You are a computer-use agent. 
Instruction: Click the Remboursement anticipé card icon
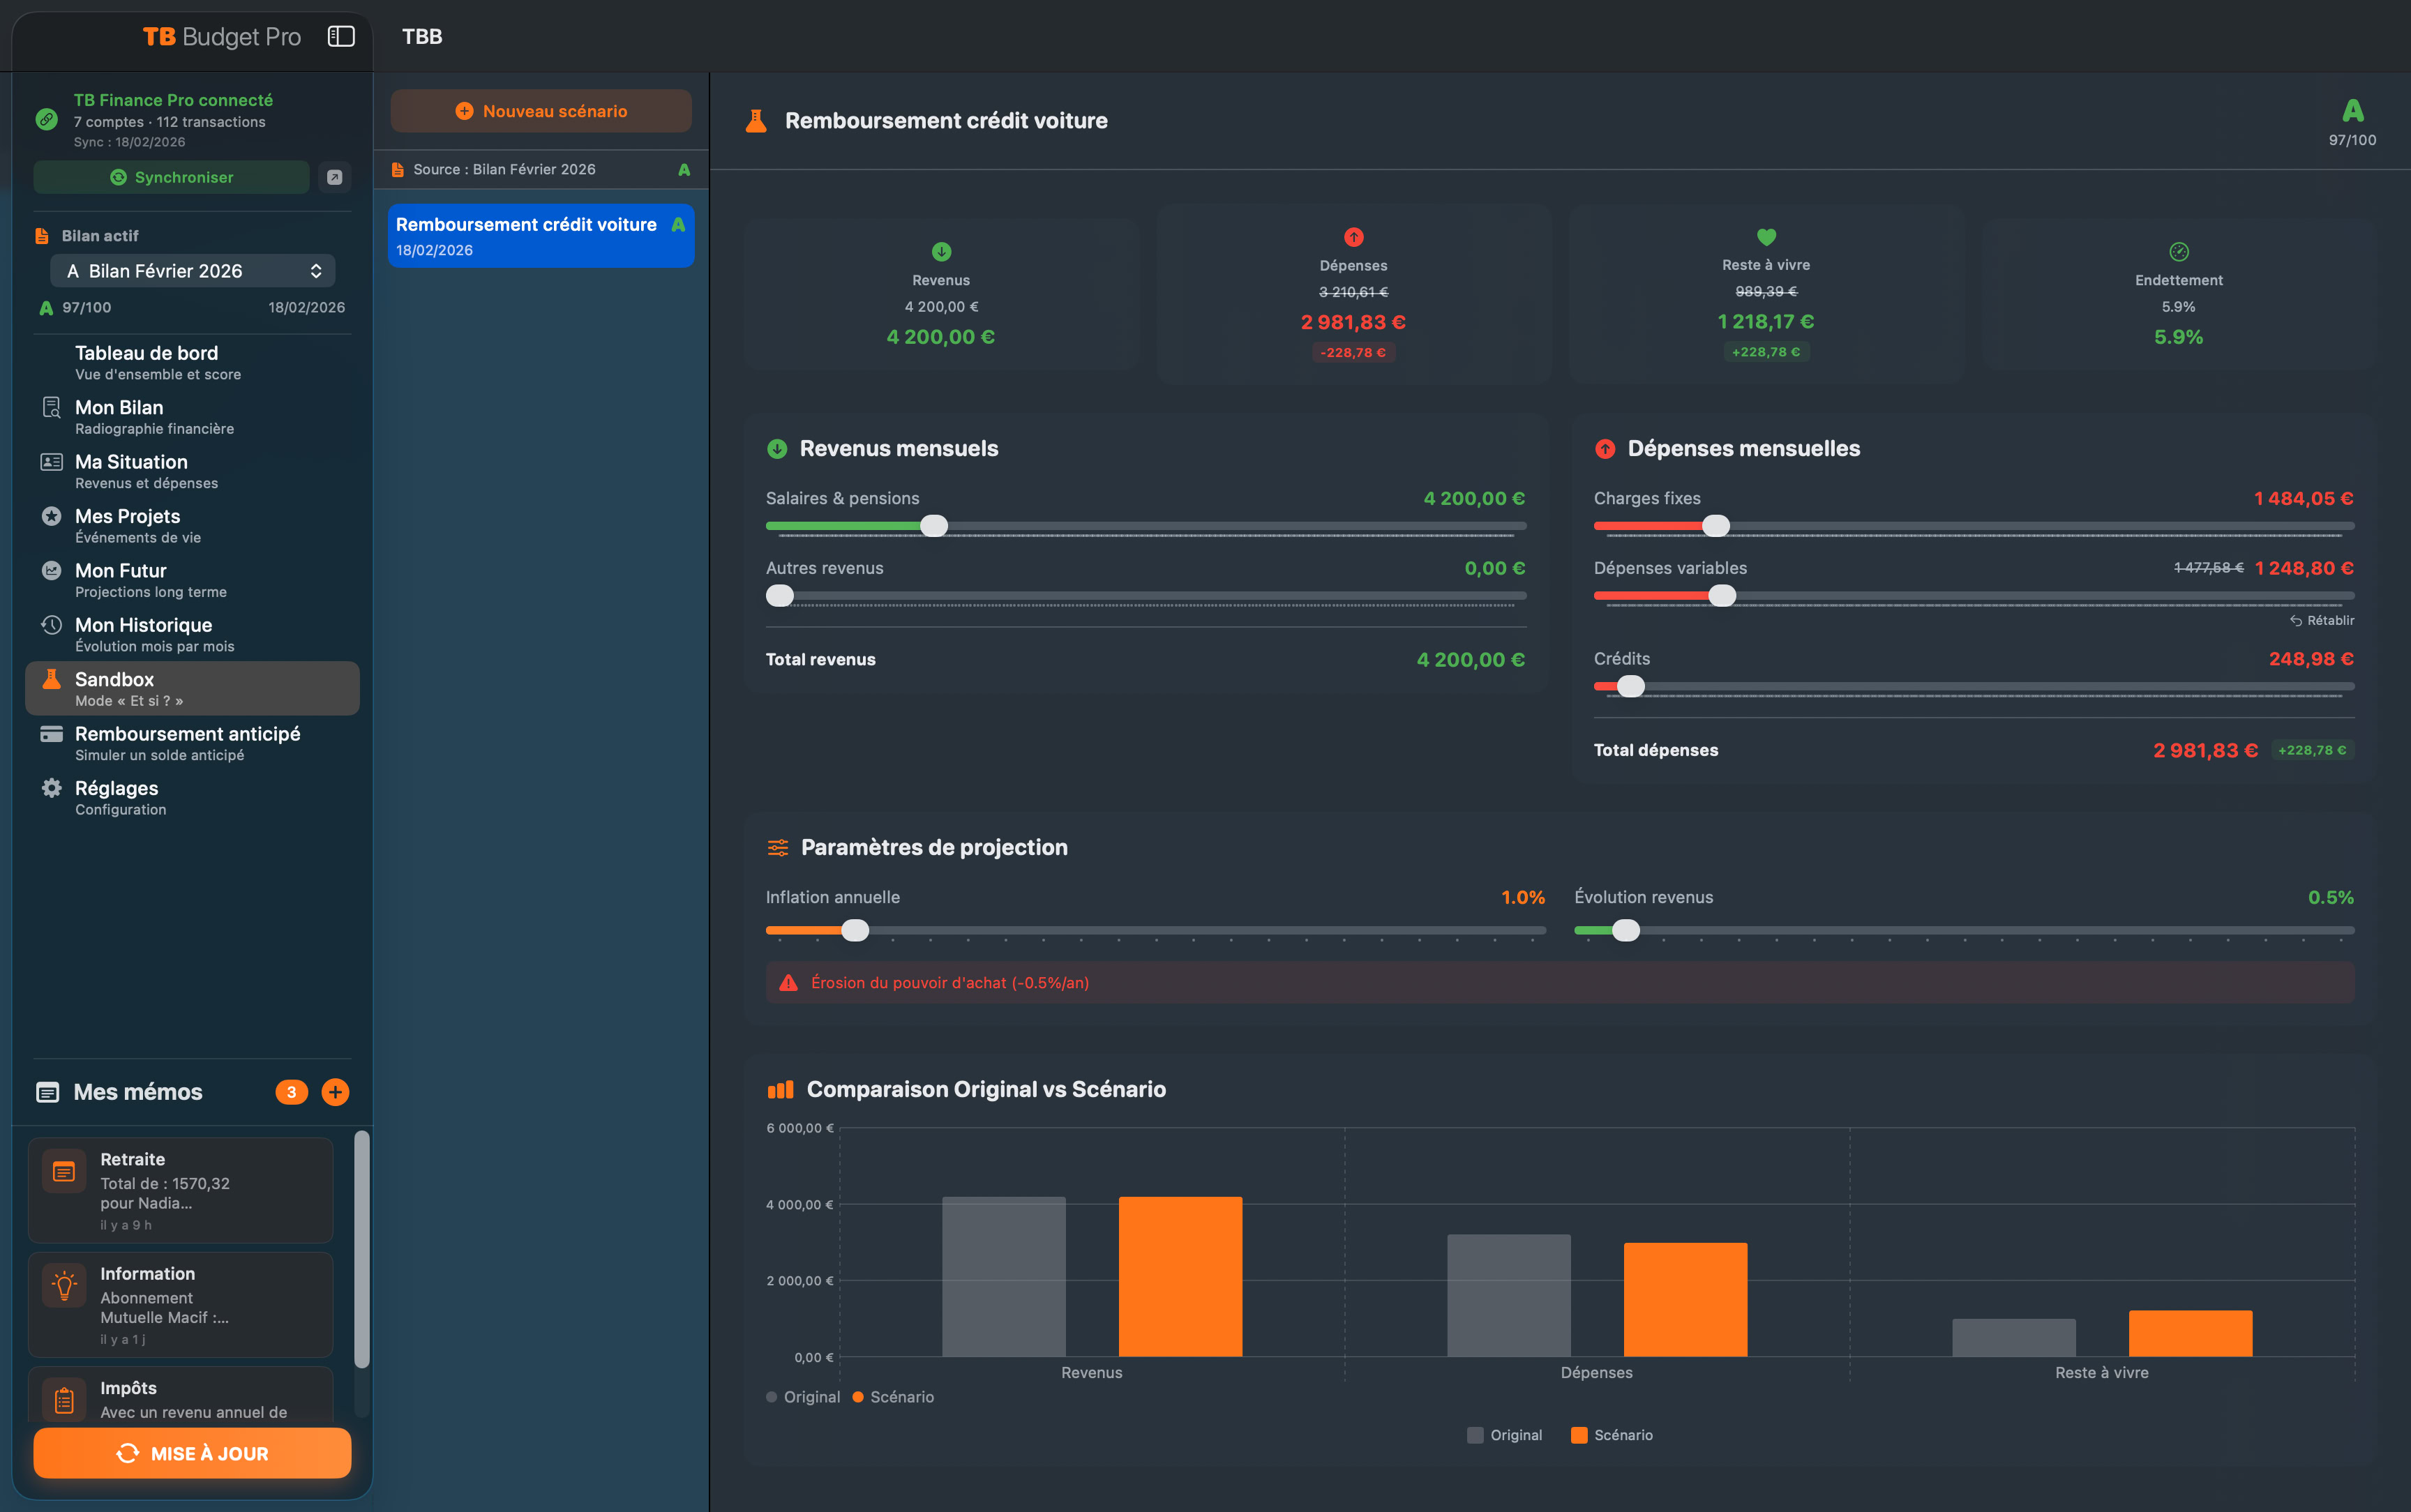(x=51, y=734)
